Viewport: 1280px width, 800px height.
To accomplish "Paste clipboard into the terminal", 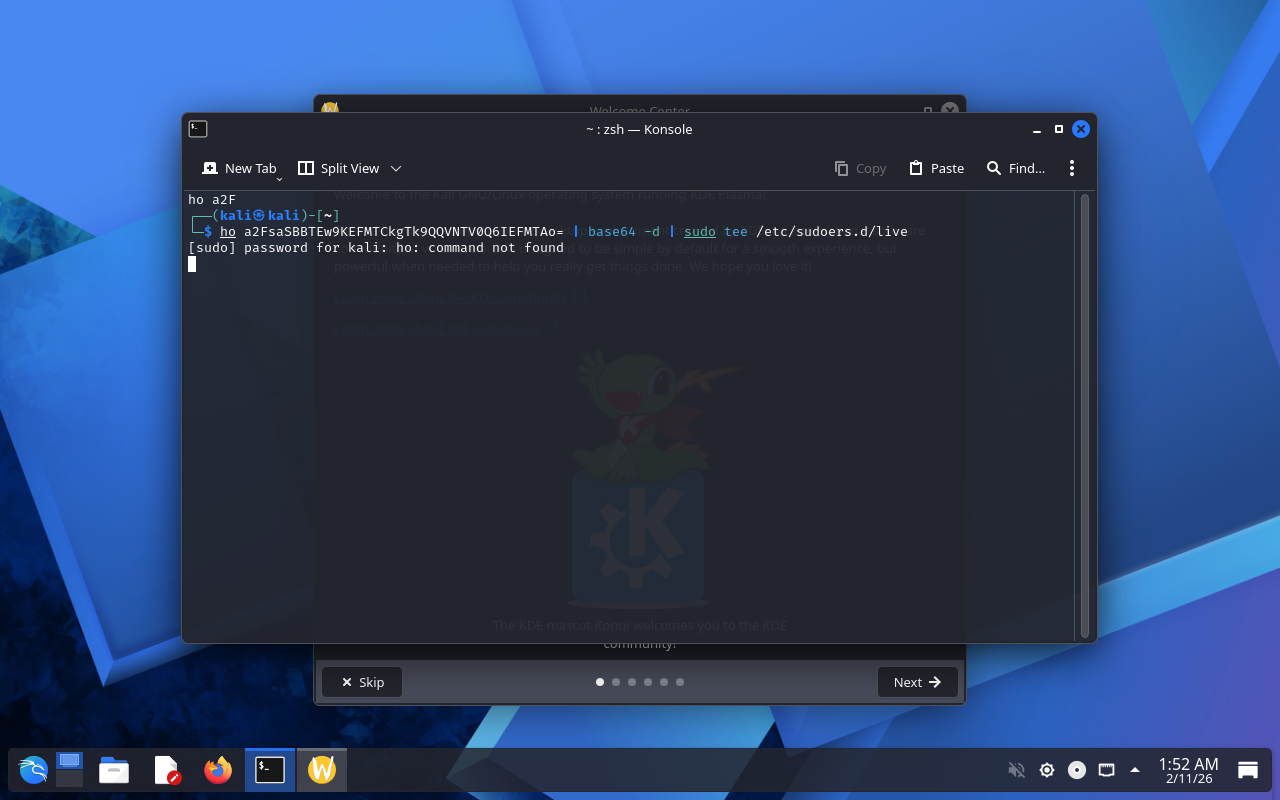I will click(936, 168).
